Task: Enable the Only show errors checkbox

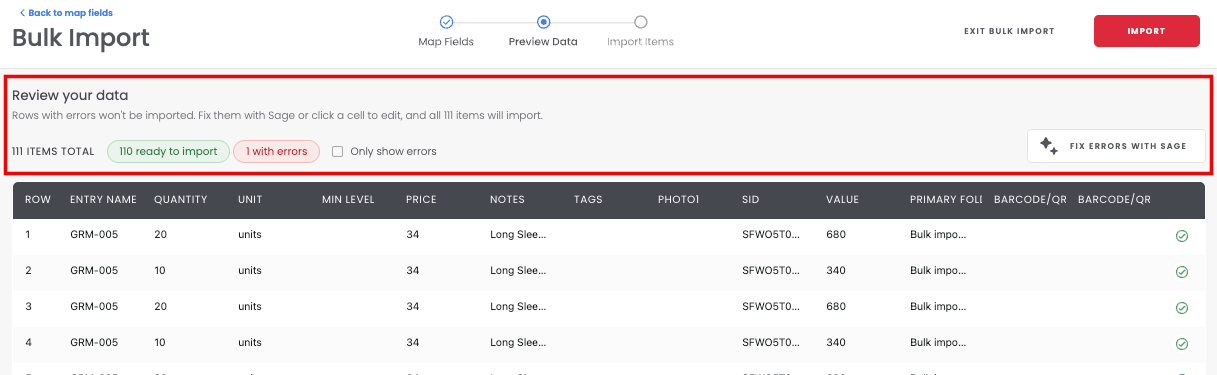Action: 338,151
